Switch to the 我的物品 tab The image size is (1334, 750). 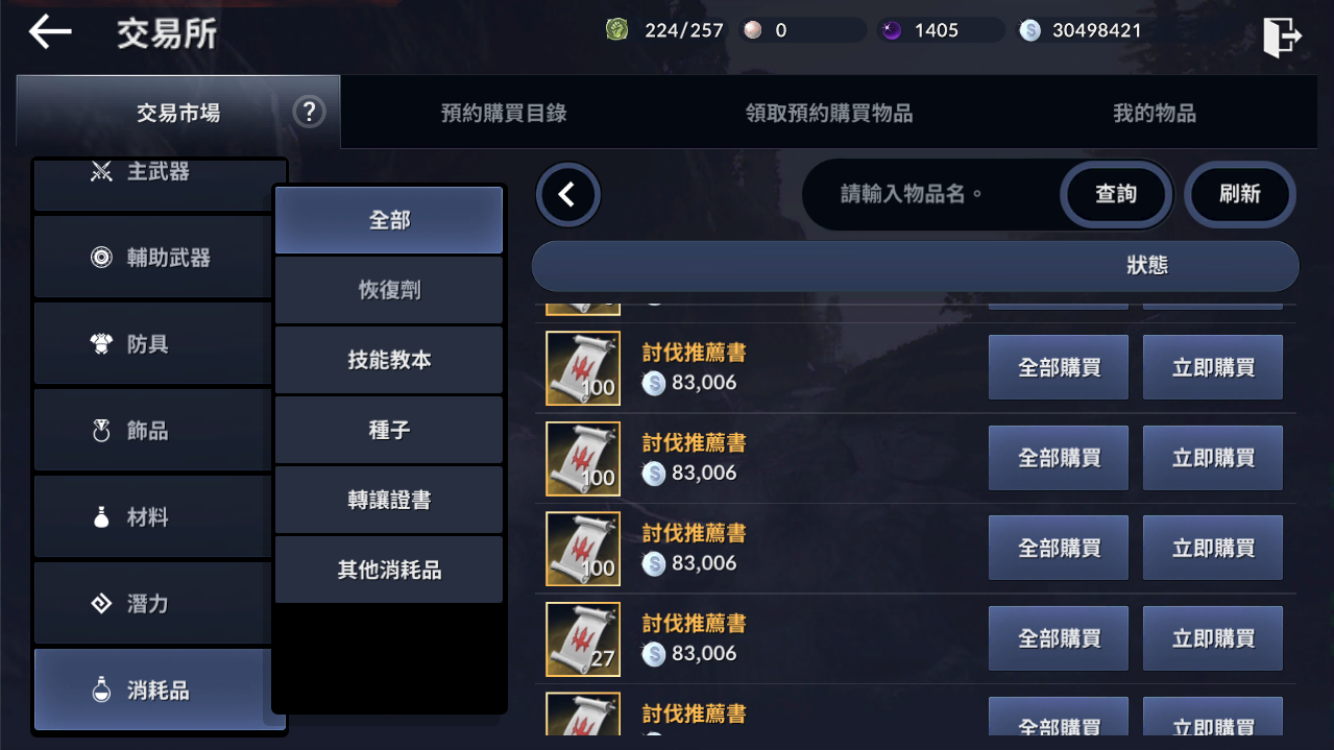point(1155,113)
